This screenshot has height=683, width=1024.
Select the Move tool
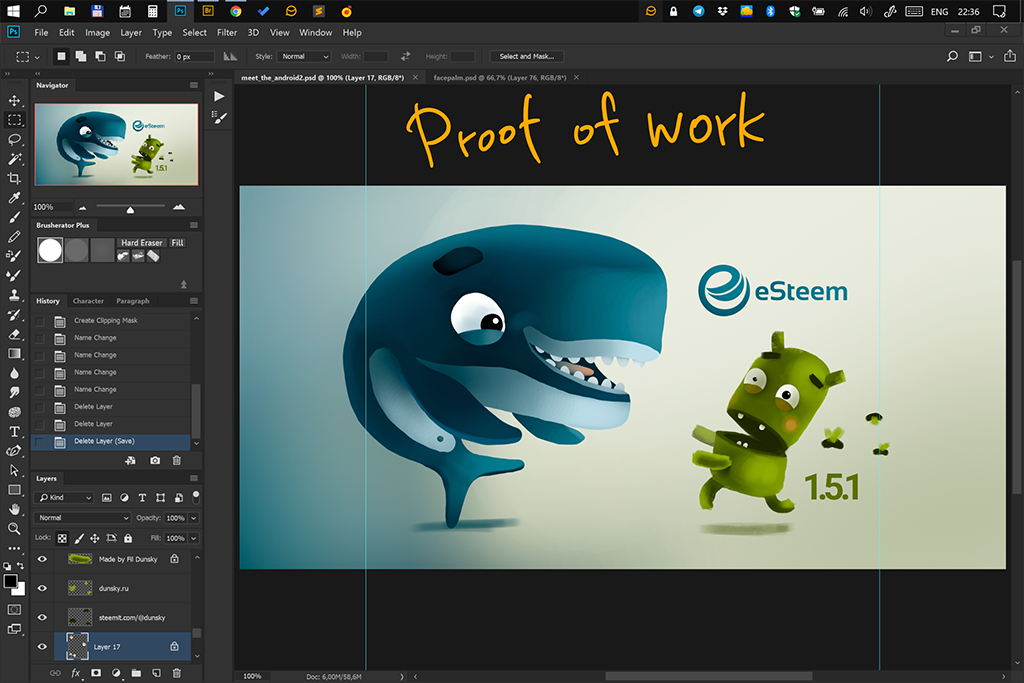pos(14,101)
